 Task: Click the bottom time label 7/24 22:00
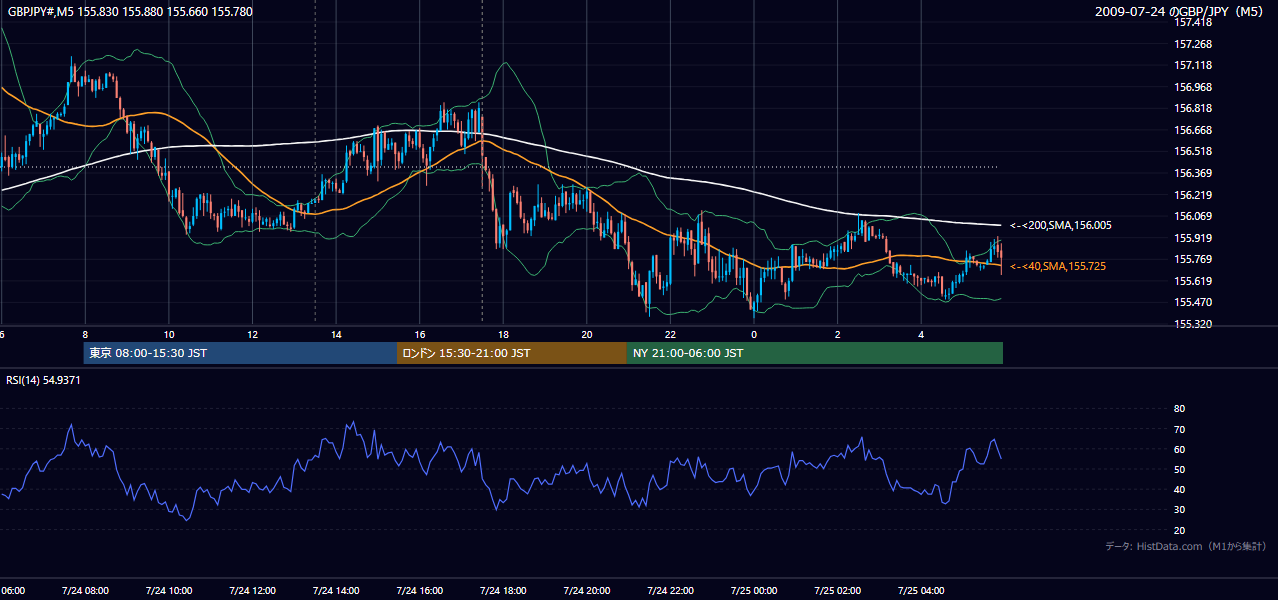(670, 591)
